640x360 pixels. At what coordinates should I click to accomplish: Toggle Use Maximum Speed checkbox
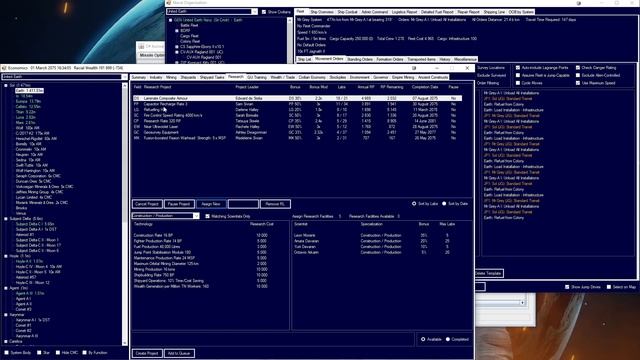point(578,83)
